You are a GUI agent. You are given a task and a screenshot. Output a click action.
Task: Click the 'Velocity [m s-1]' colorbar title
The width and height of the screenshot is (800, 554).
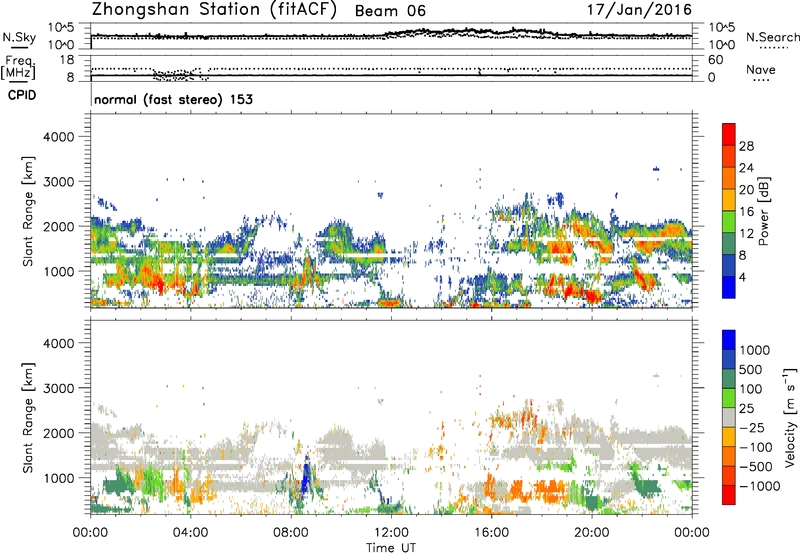(x=790, y=417)
